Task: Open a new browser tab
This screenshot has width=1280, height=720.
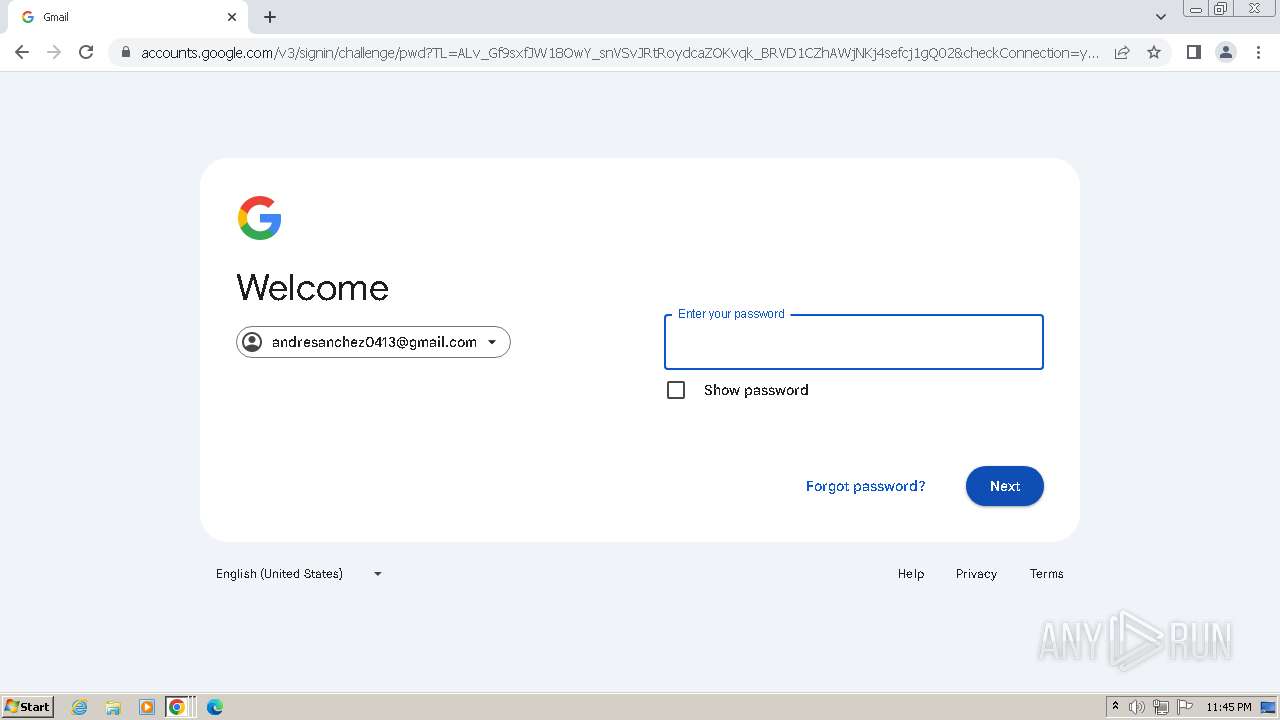Action: coord(270,17)
